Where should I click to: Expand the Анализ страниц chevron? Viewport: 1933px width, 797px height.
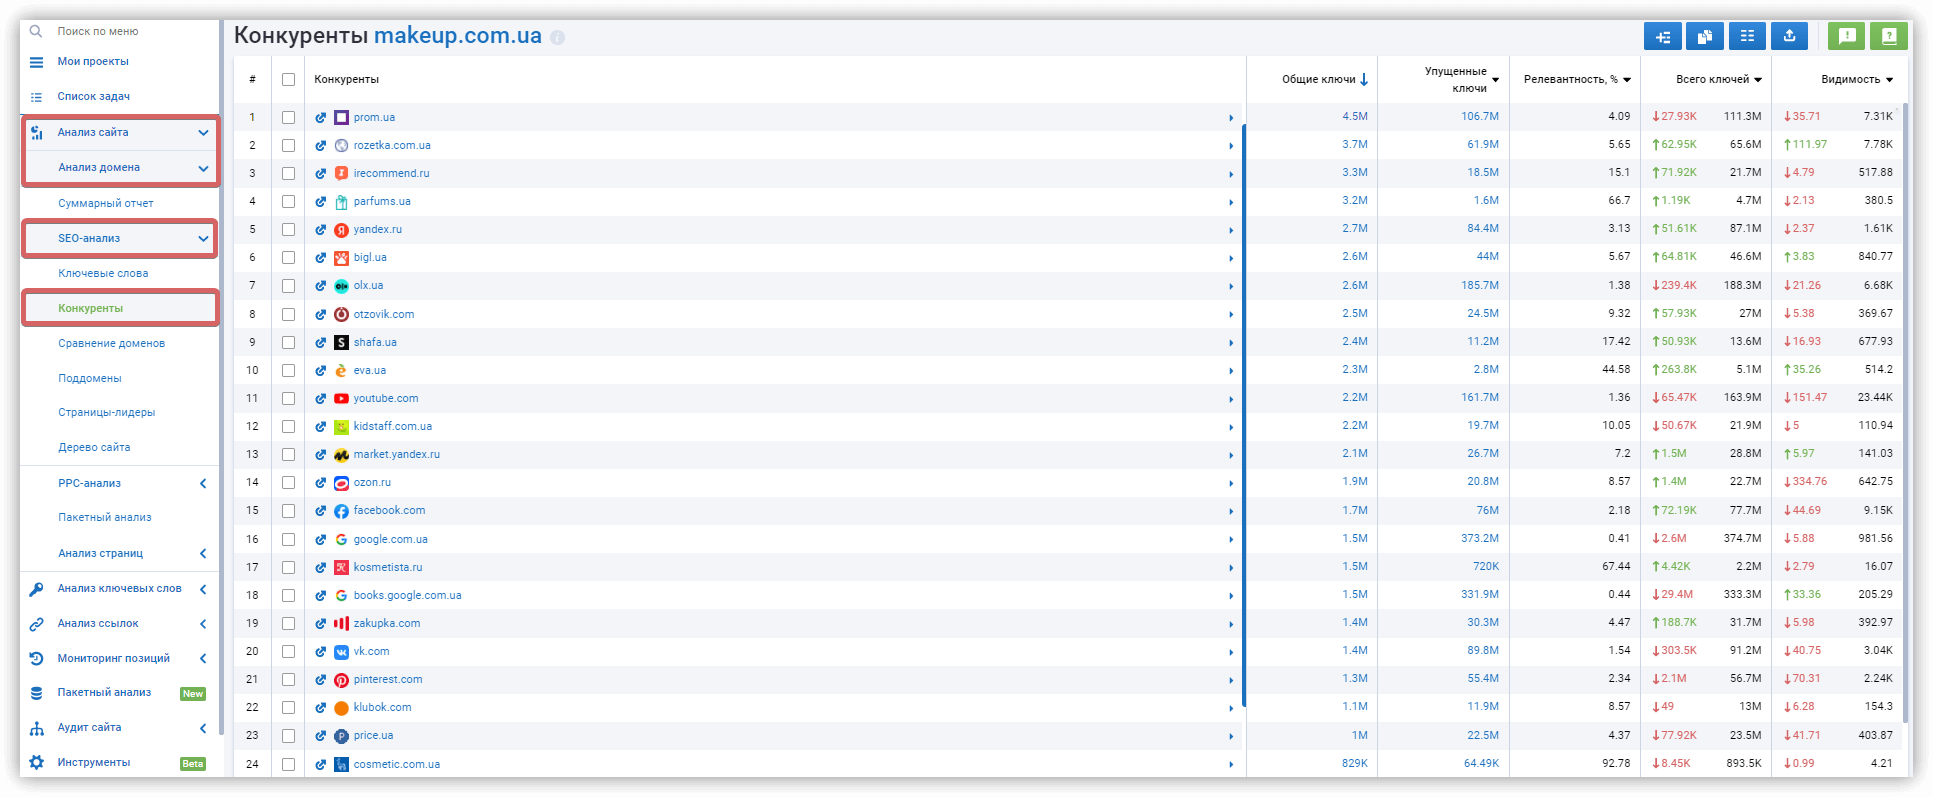(x=203, y=554)
